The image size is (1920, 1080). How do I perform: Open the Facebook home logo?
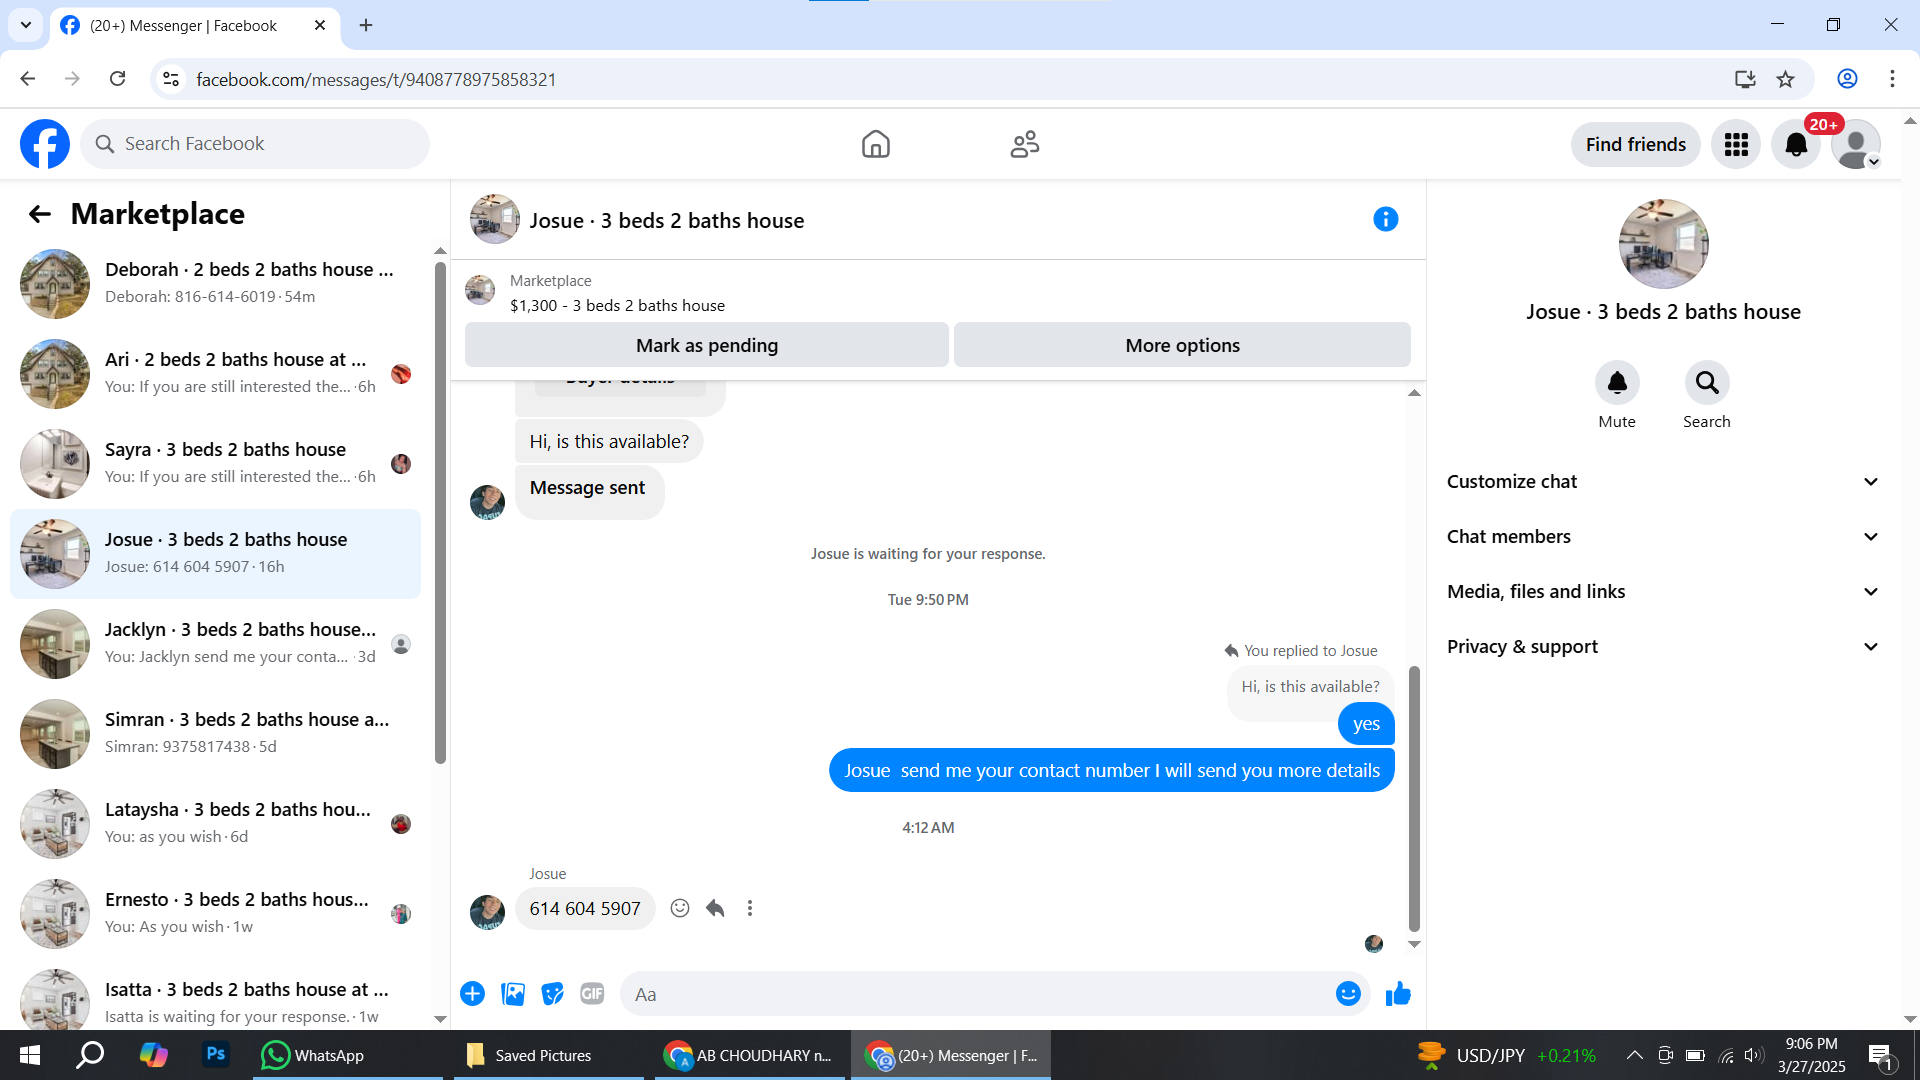[45, 144]
